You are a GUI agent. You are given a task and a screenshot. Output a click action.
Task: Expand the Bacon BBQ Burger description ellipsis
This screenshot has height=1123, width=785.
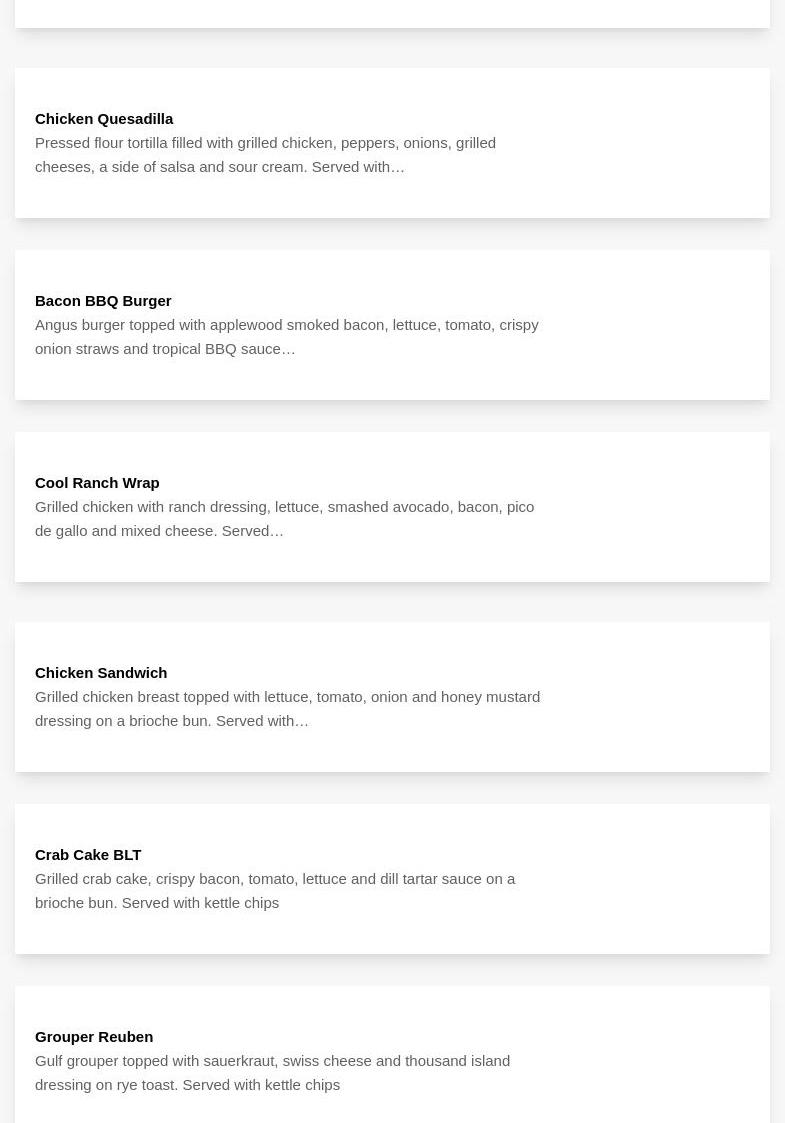[289, 350]
